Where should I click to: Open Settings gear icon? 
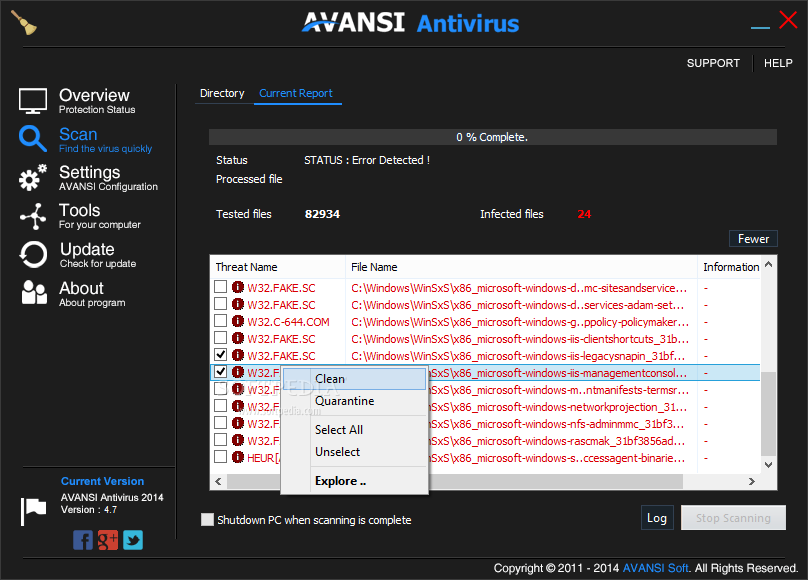pos(32,178)
